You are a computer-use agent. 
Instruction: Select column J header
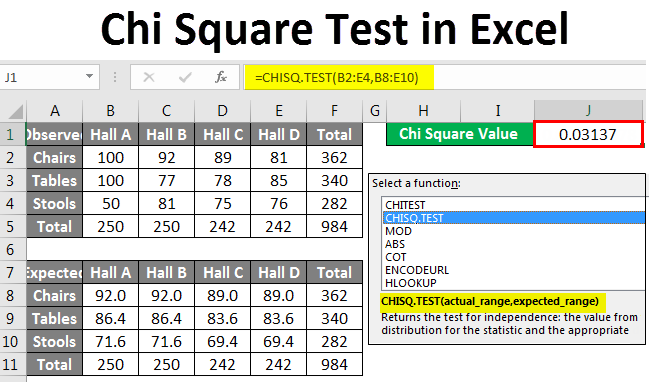click(588, 111)
